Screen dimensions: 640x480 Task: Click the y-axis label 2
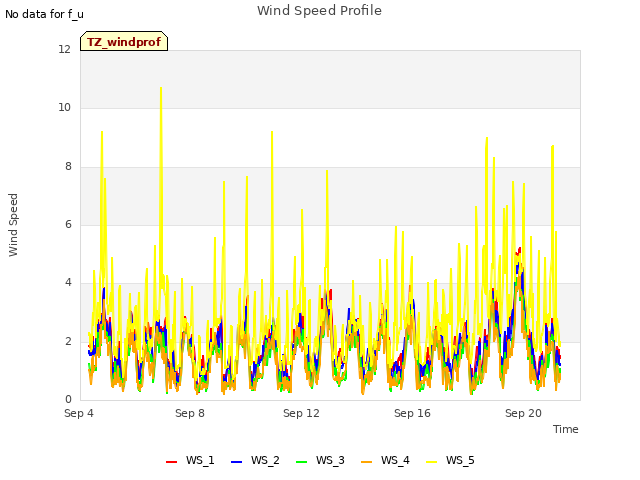[x=68, y=341]
